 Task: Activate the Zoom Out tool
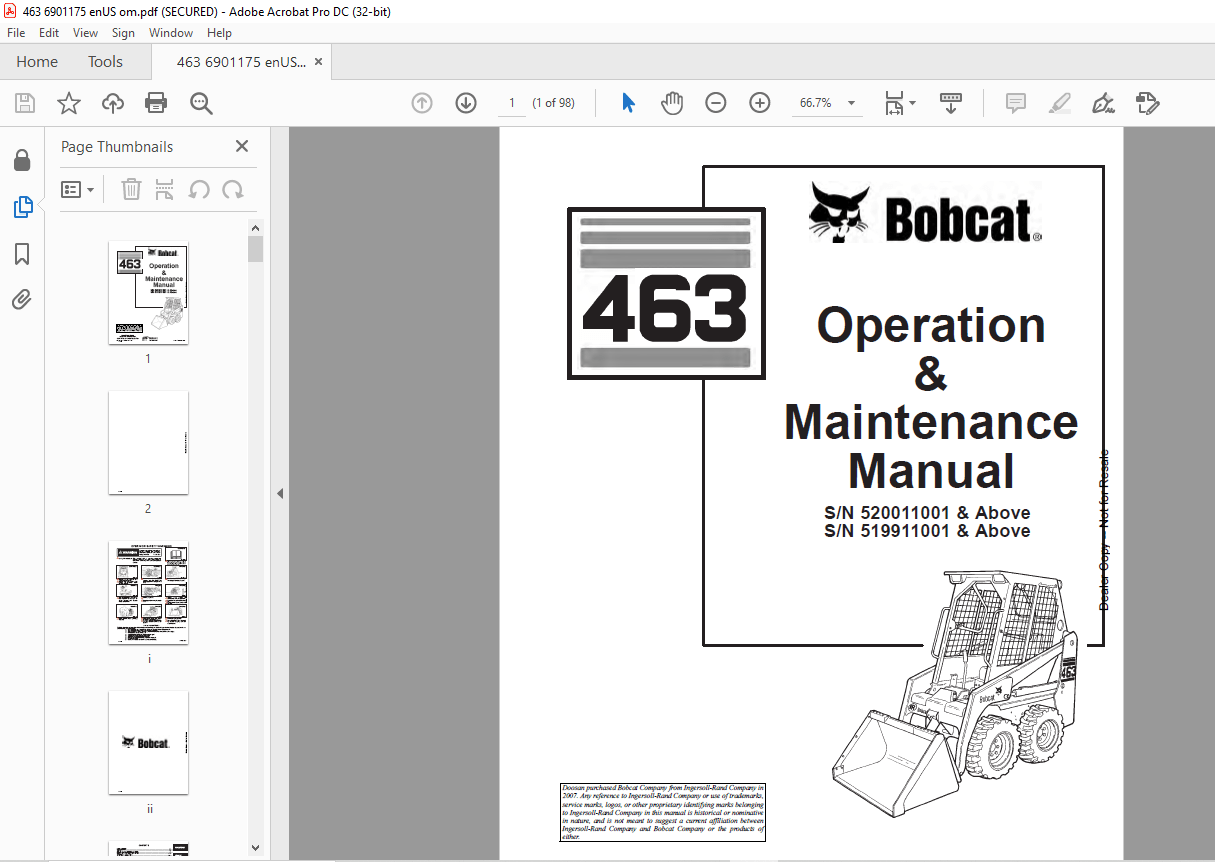pos(715,102)
